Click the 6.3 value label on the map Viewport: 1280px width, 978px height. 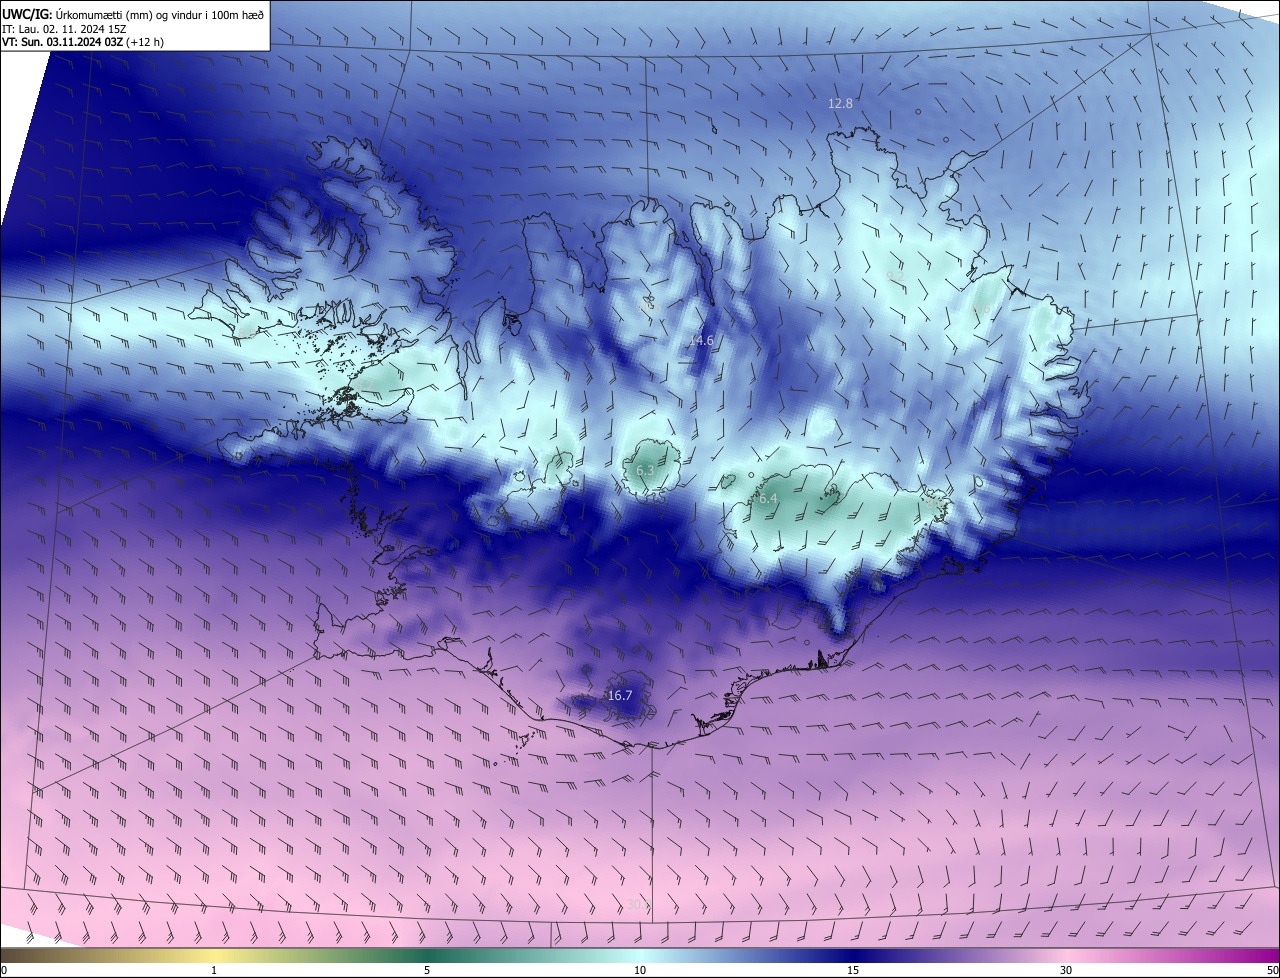tap(645, 470)
